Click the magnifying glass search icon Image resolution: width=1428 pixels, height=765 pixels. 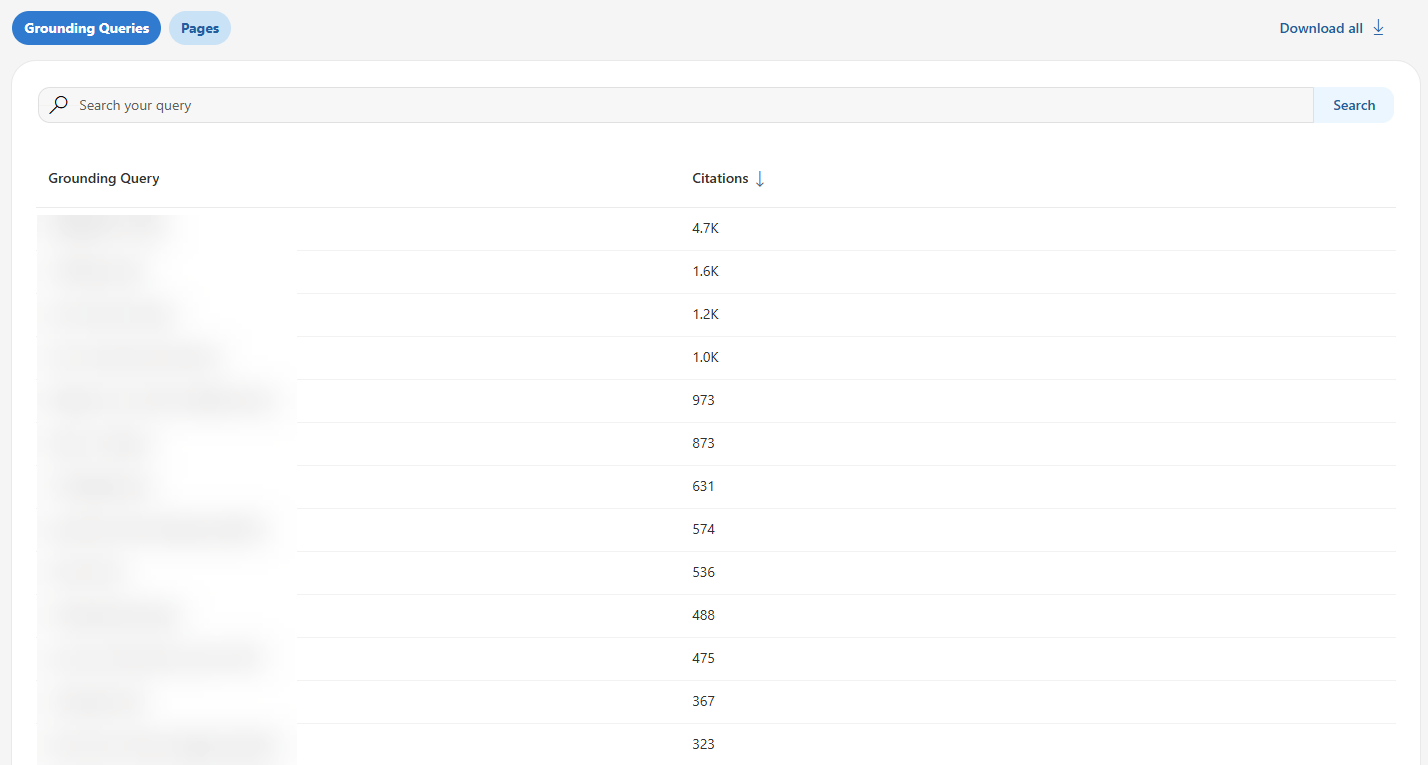[58, 104]
